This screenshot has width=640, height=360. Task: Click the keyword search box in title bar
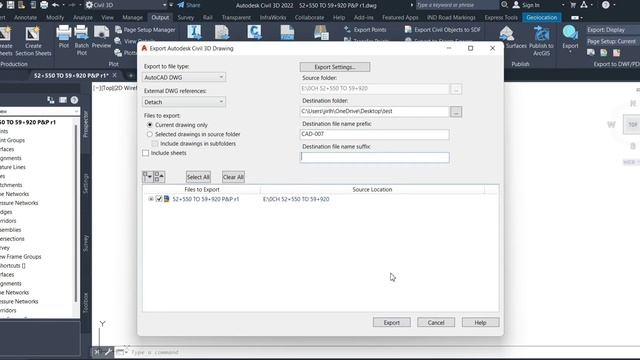click(457, 5)
